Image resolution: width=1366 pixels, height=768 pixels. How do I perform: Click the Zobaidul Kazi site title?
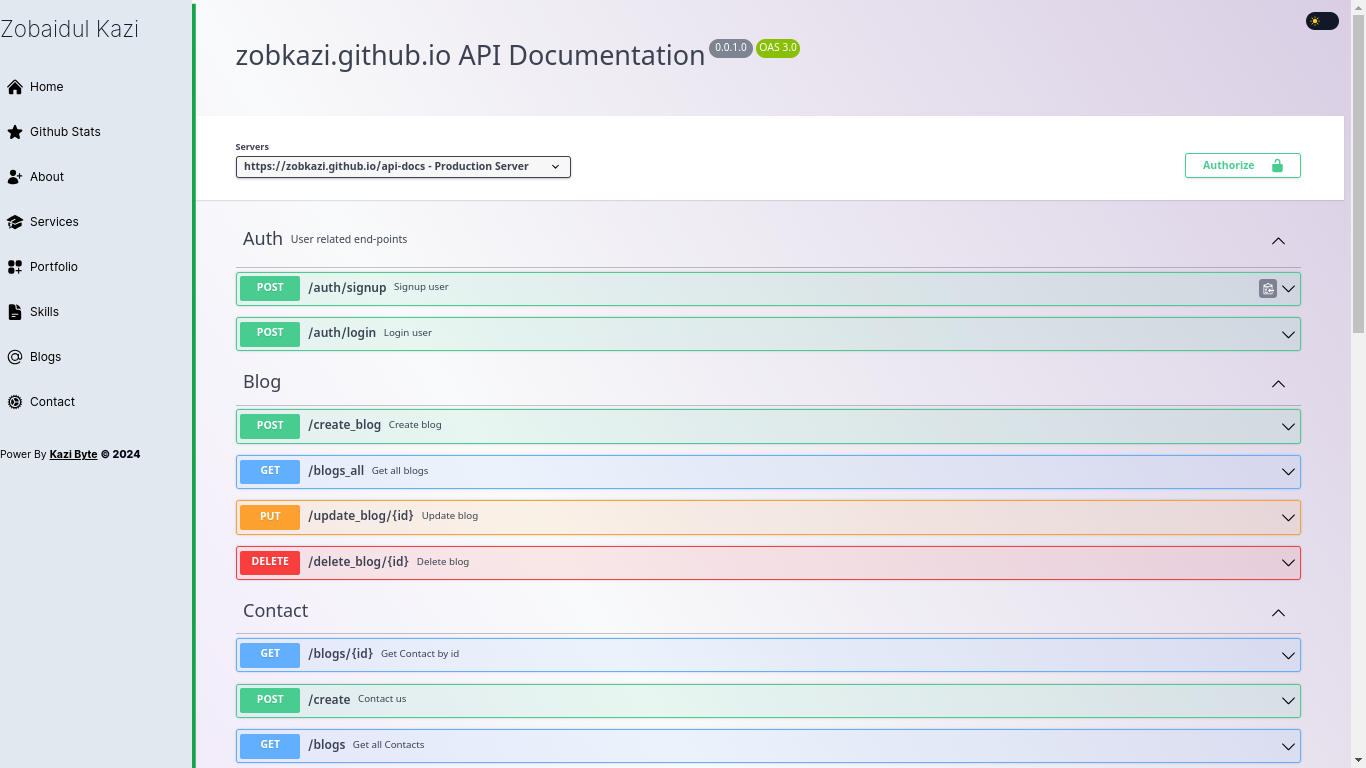pos(69,29)
